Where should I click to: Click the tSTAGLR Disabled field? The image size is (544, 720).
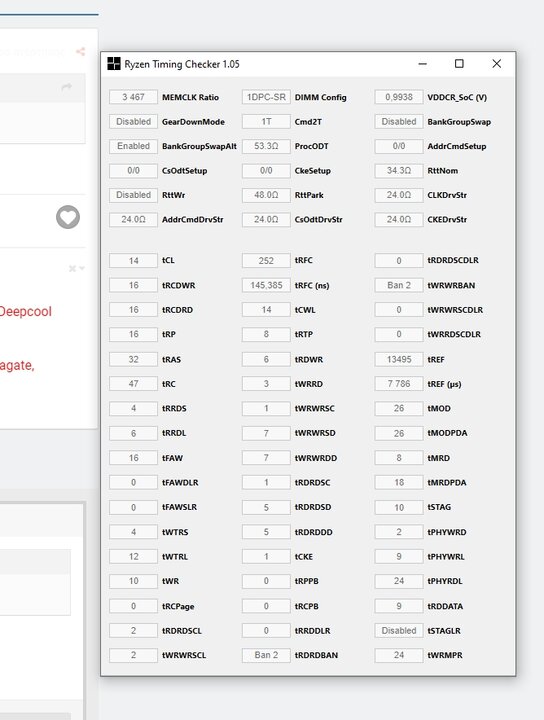point(399,630)
